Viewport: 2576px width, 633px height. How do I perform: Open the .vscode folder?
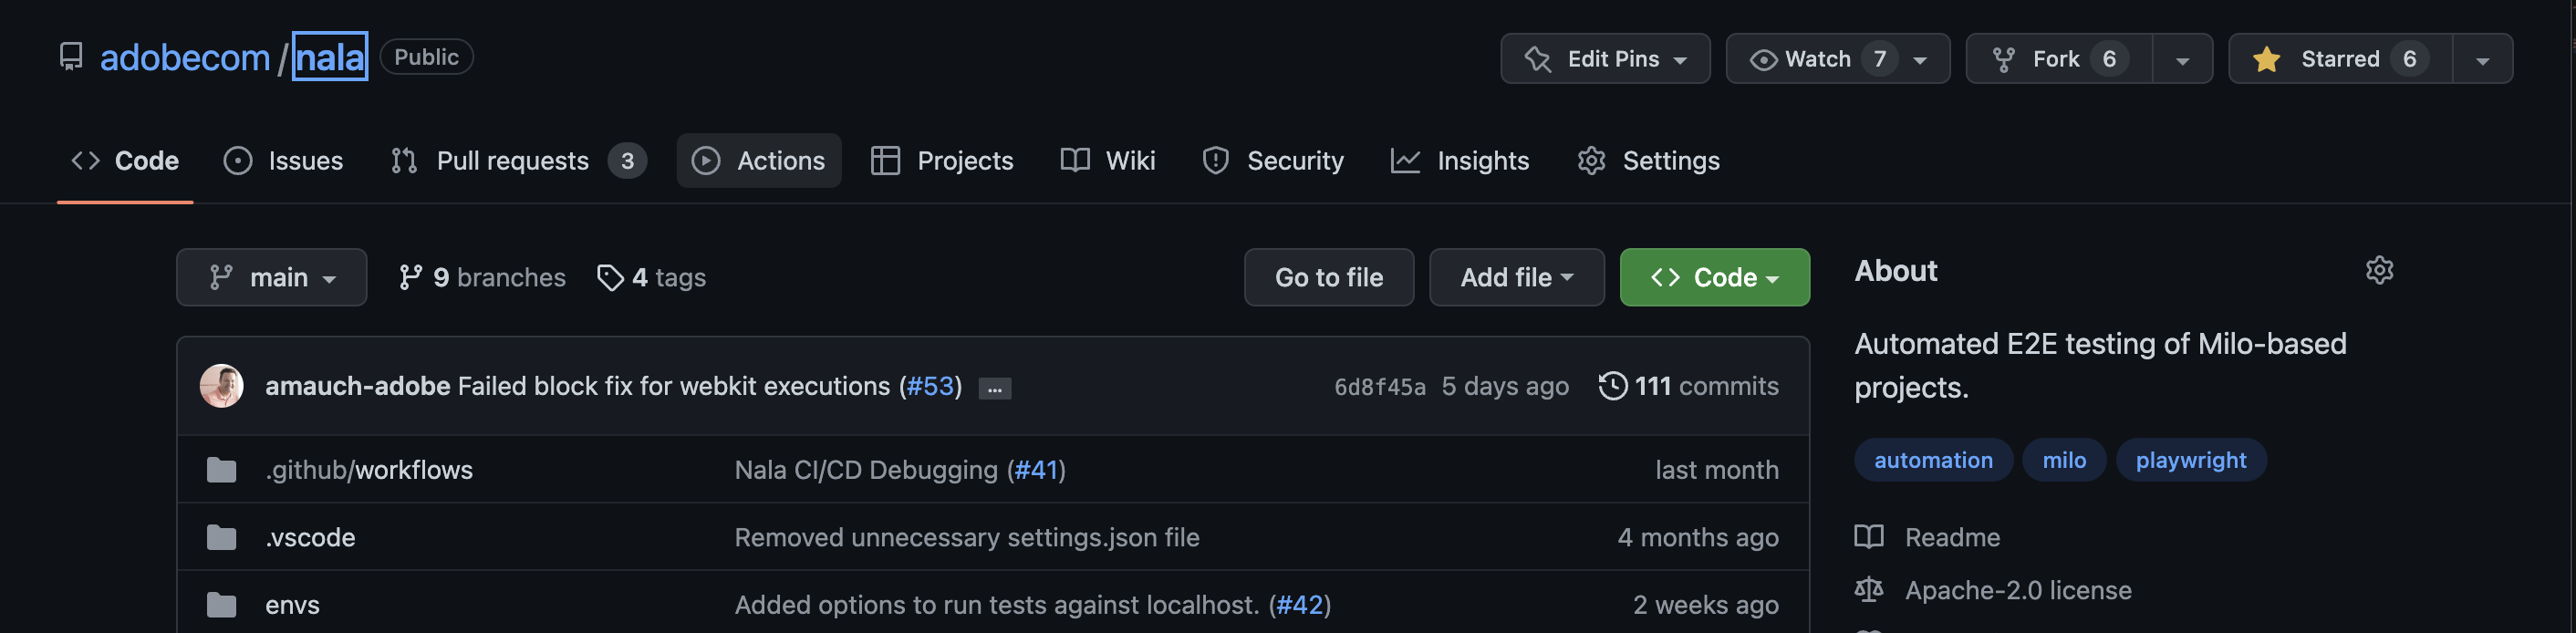(310, 538)
